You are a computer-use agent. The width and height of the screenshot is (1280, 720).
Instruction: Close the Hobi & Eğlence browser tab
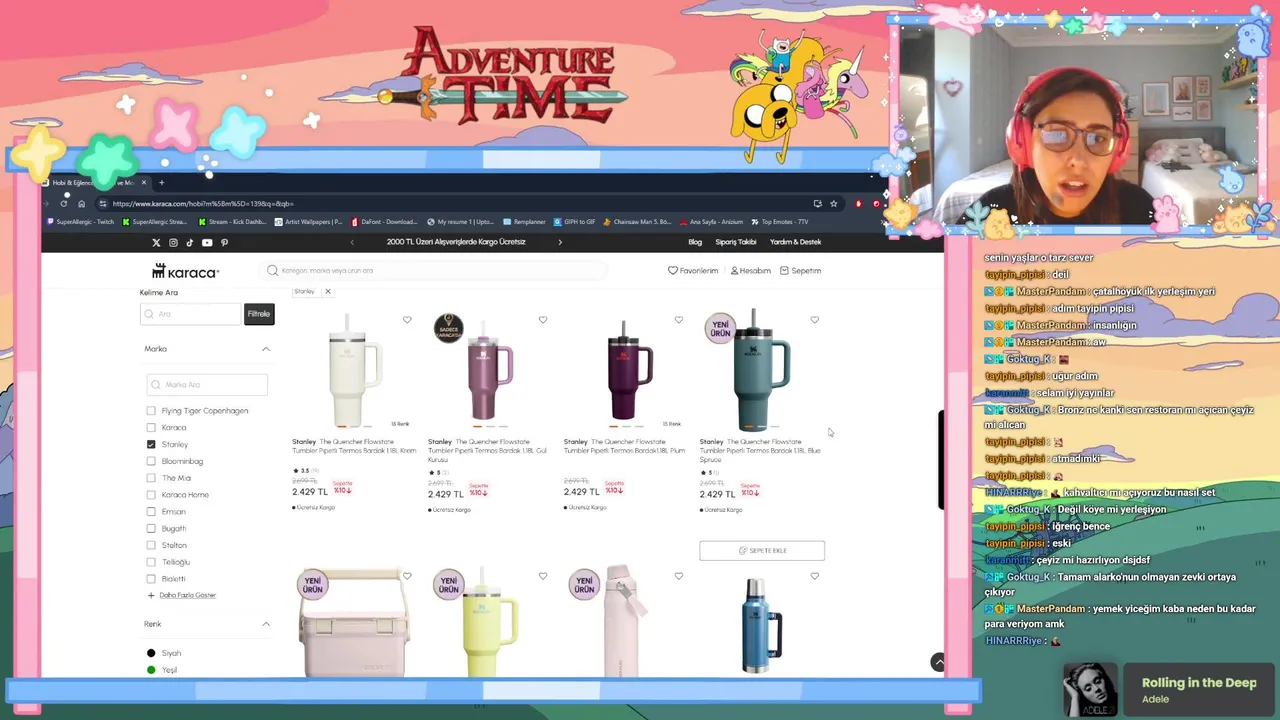tap(143, 182)
